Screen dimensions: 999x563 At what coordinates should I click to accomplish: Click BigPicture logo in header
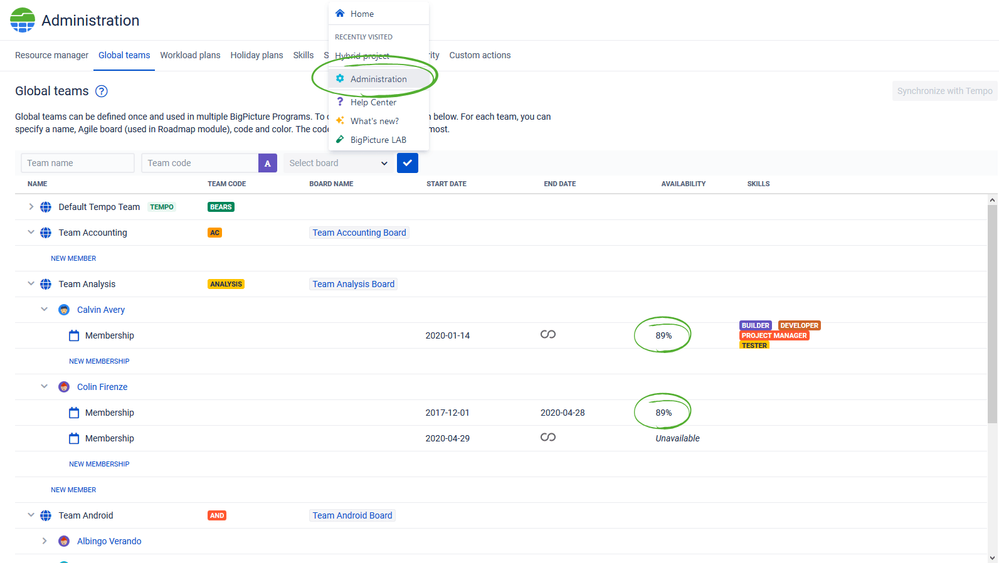pos(22,20)
